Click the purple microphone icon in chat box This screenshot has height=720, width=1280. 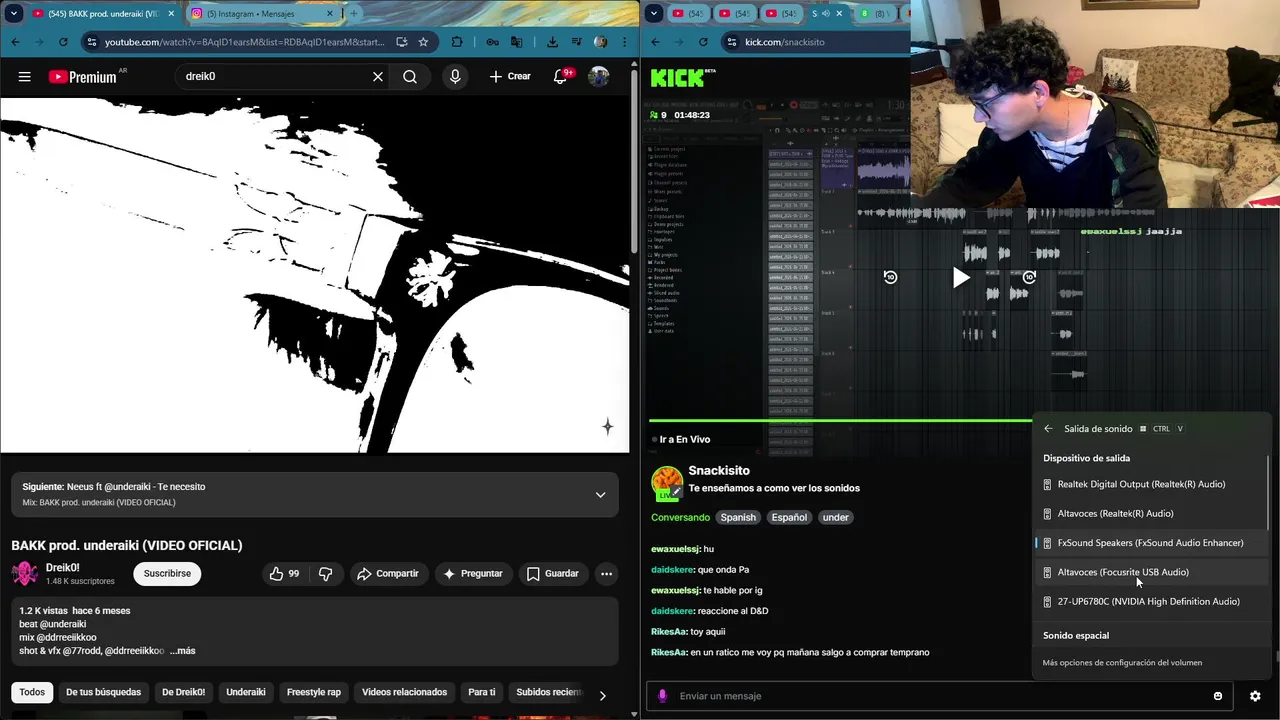[661, 696]
